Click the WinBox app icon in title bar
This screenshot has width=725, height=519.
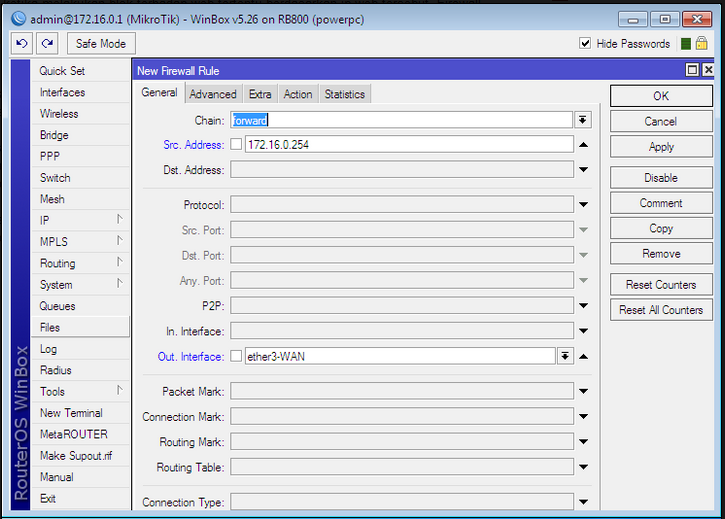click(x=18, y=19)
